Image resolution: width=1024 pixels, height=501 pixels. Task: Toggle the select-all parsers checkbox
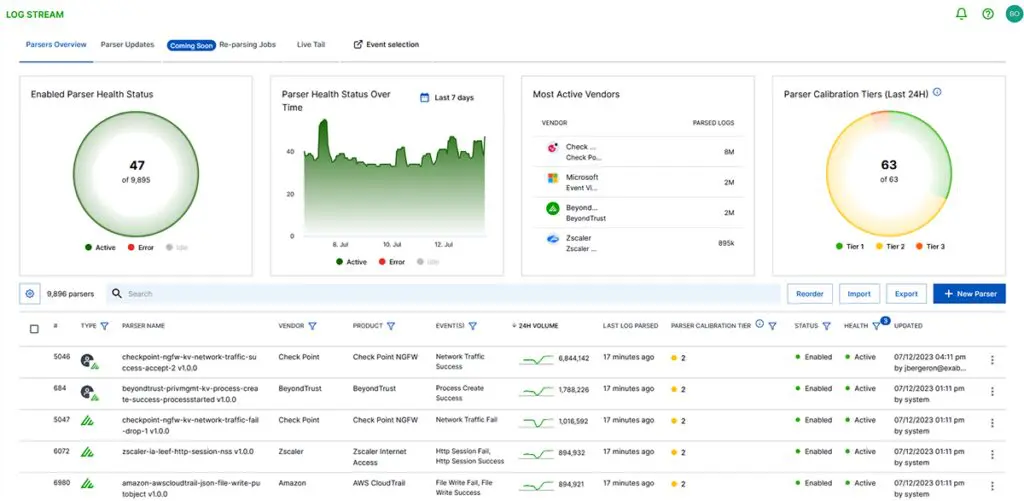(34, 328)
